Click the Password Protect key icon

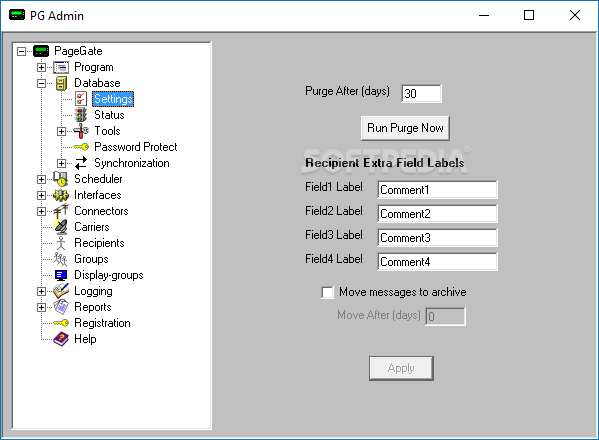click(81, 147)
